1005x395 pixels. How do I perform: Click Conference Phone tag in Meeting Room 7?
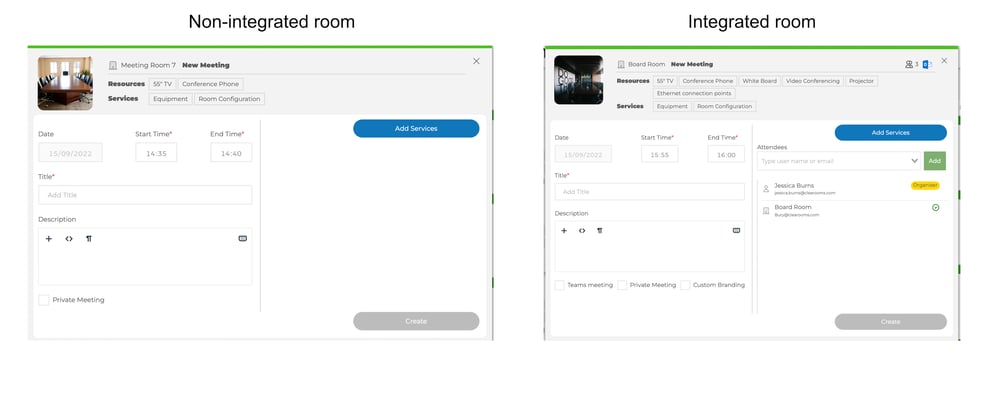(210, 84)
